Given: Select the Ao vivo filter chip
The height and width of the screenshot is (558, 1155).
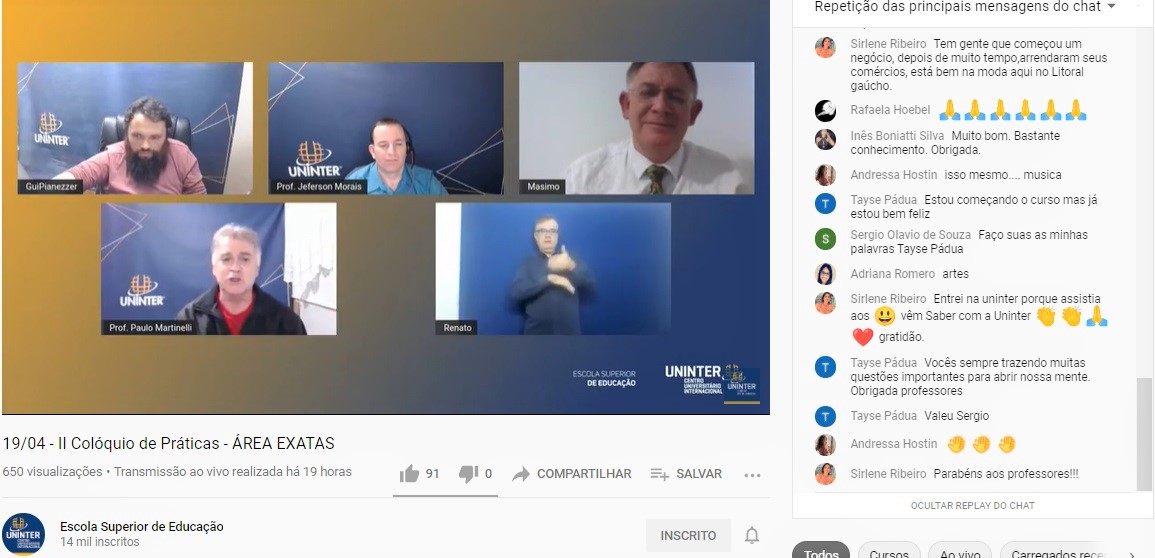Looking at the screenshot, I should 960,552.
